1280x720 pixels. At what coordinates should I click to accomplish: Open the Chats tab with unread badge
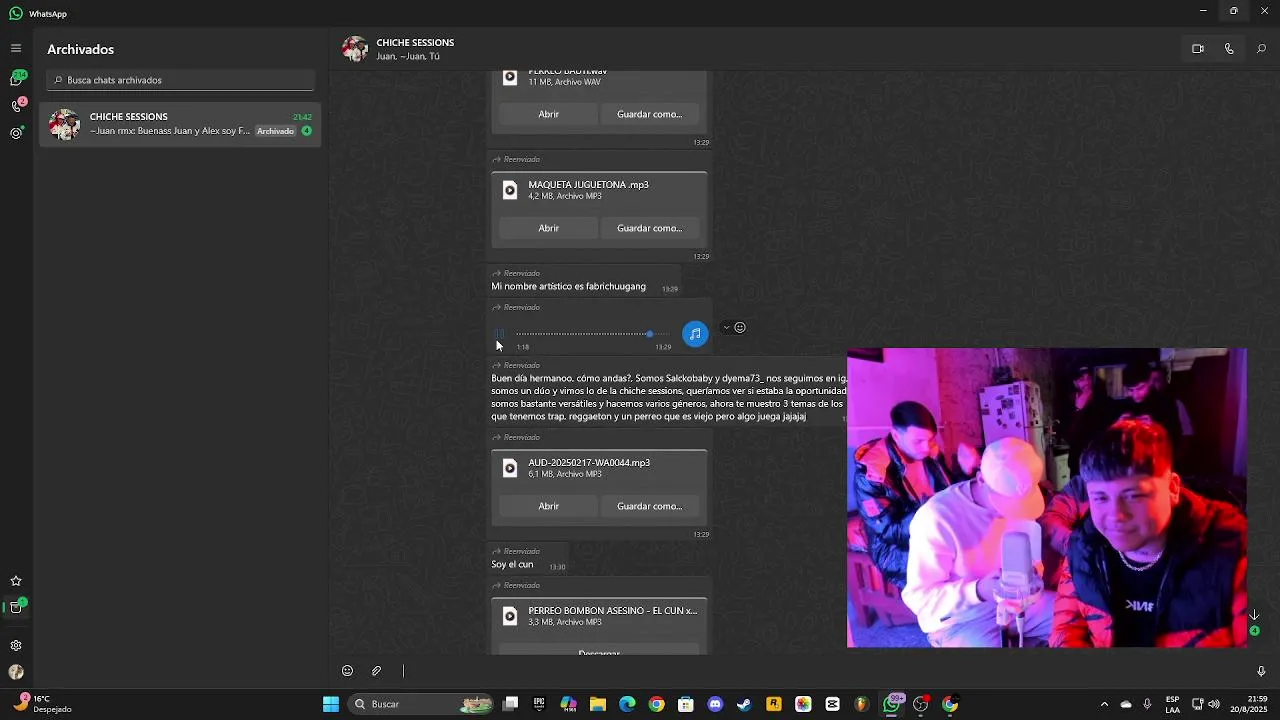coord(16,79)
